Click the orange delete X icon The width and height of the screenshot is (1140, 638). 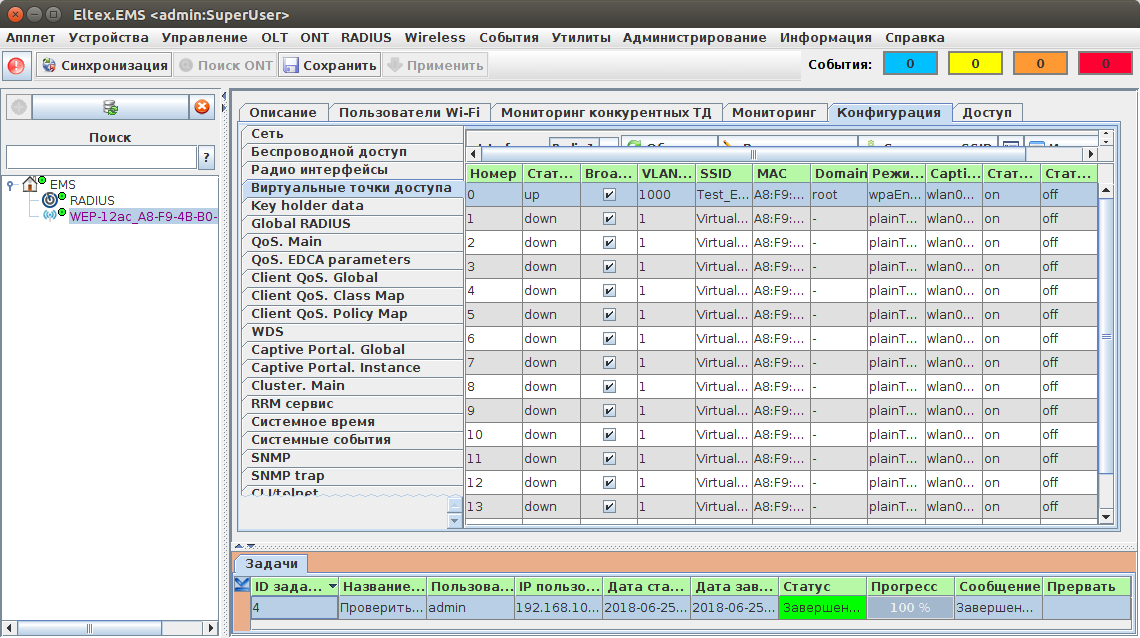tap(202, 107)
